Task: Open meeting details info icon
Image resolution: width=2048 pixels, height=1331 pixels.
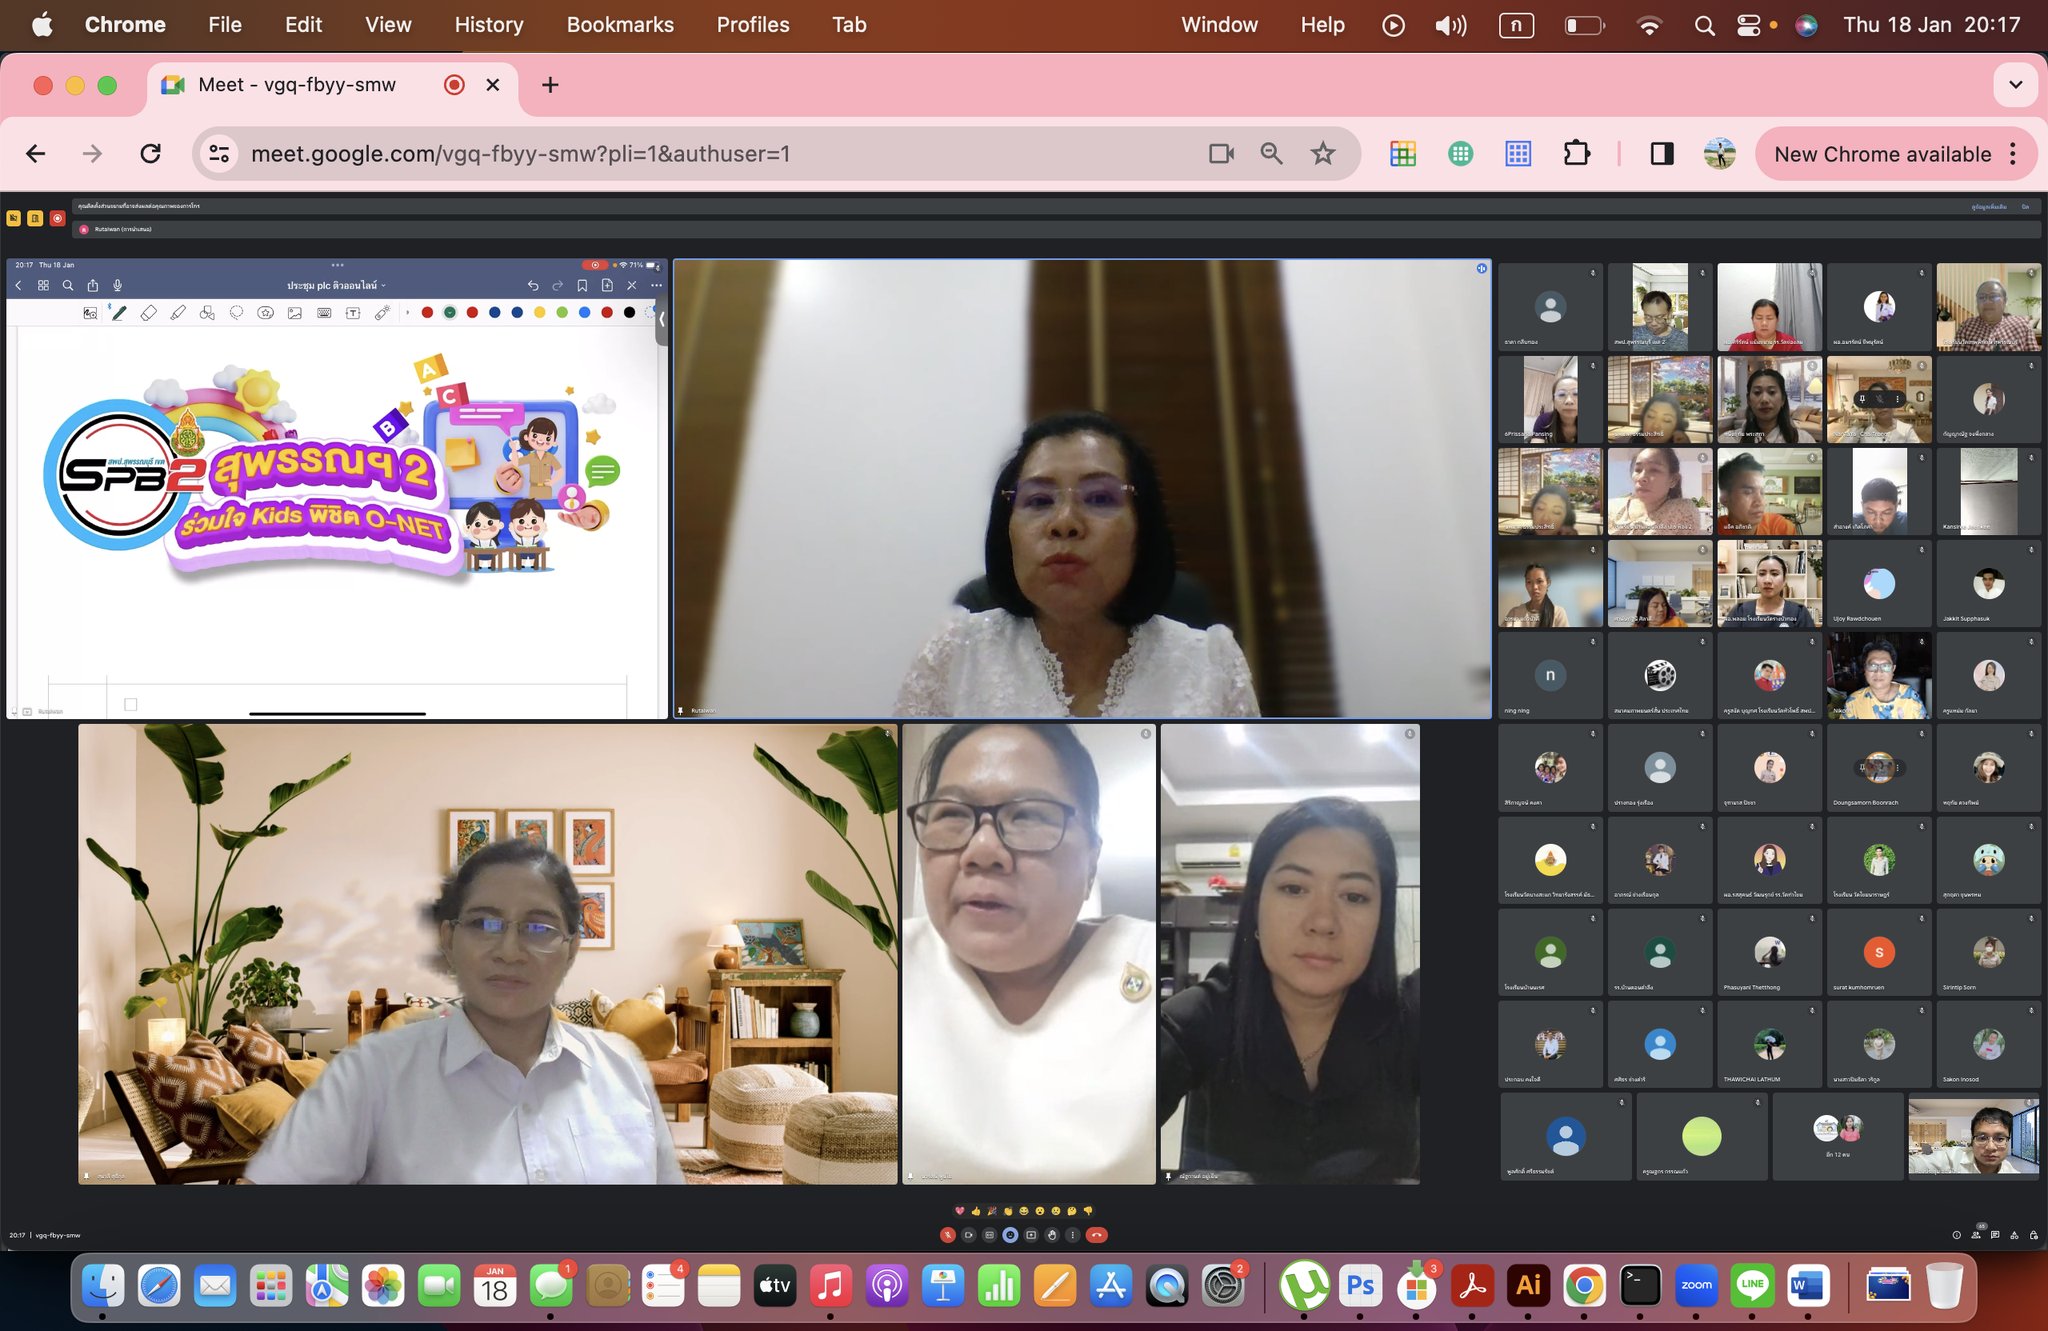Action: tap(1957, 1235)
